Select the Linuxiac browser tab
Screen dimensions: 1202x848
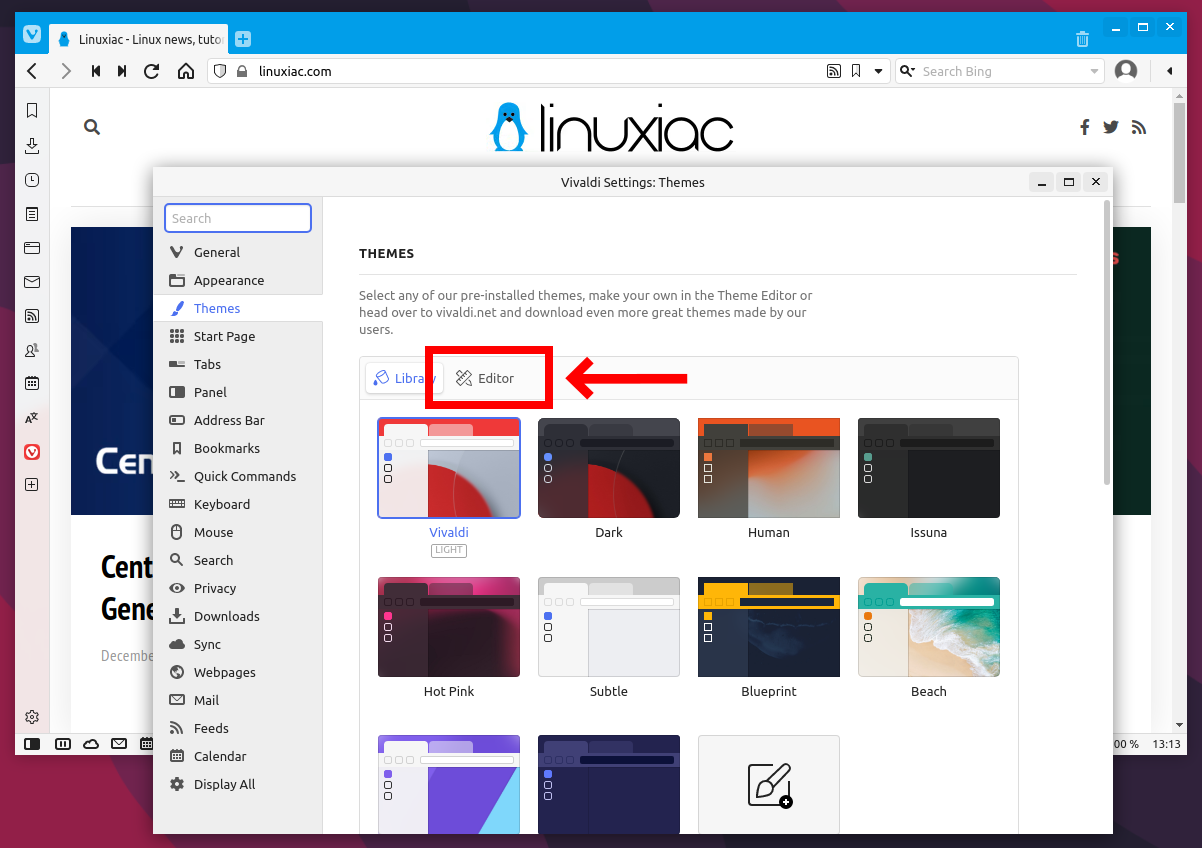(x=139, y=39)
